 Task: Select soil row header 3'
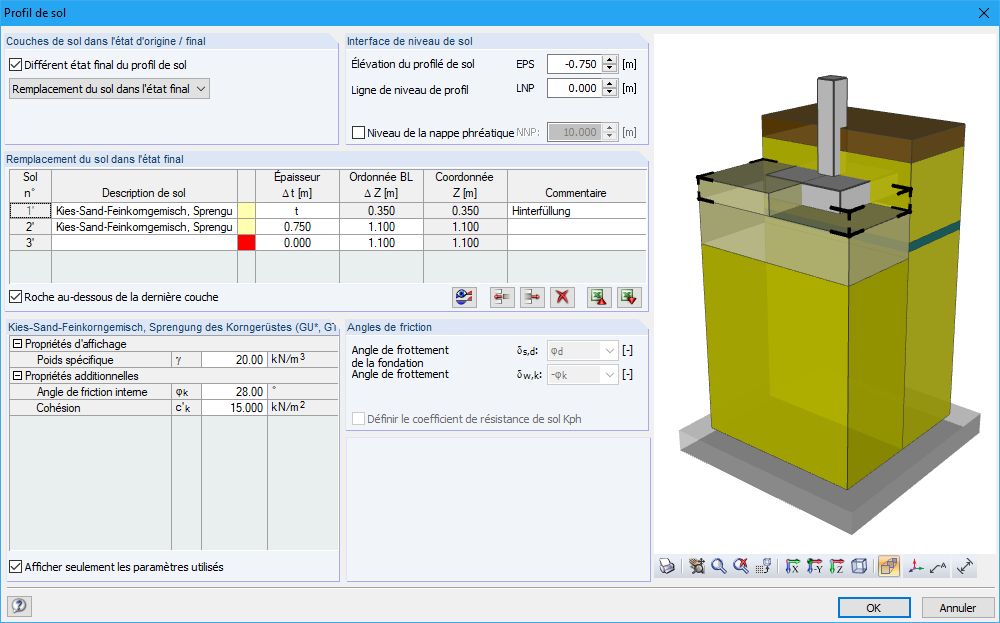(31, 242)
